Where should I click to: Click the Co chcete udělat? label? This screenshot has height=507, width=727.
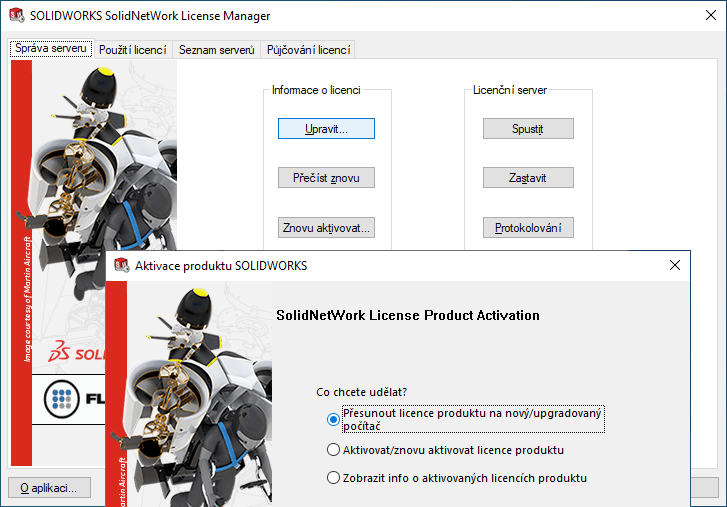point(362,392)
